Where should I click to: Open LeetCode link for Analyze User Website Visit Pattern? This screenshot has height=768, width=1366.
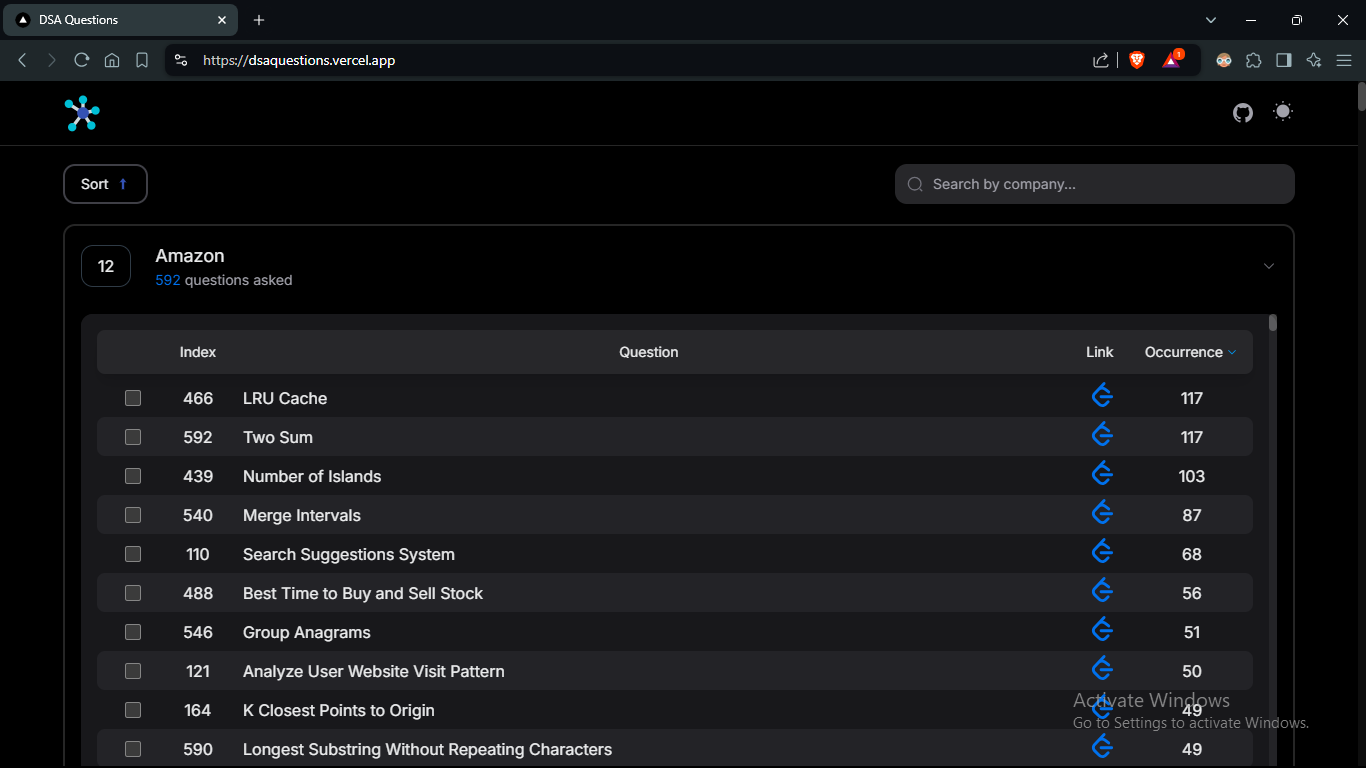click(x=1102, y=669)
